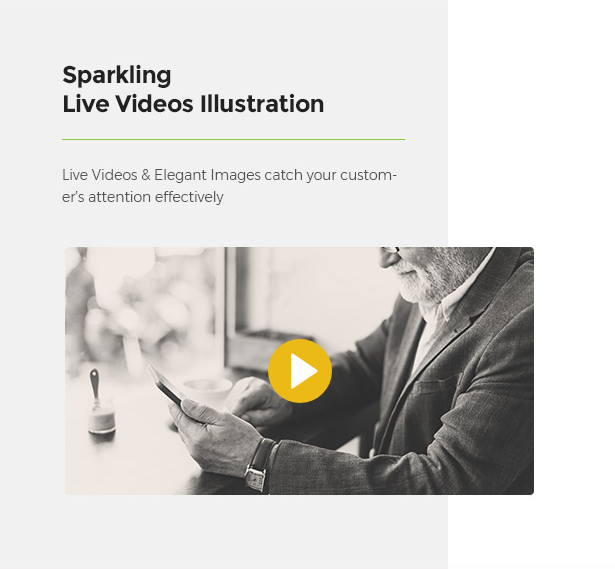Play the video with the yellow button
The height and width of the screenshot is (569, 615).
point(300,371)
